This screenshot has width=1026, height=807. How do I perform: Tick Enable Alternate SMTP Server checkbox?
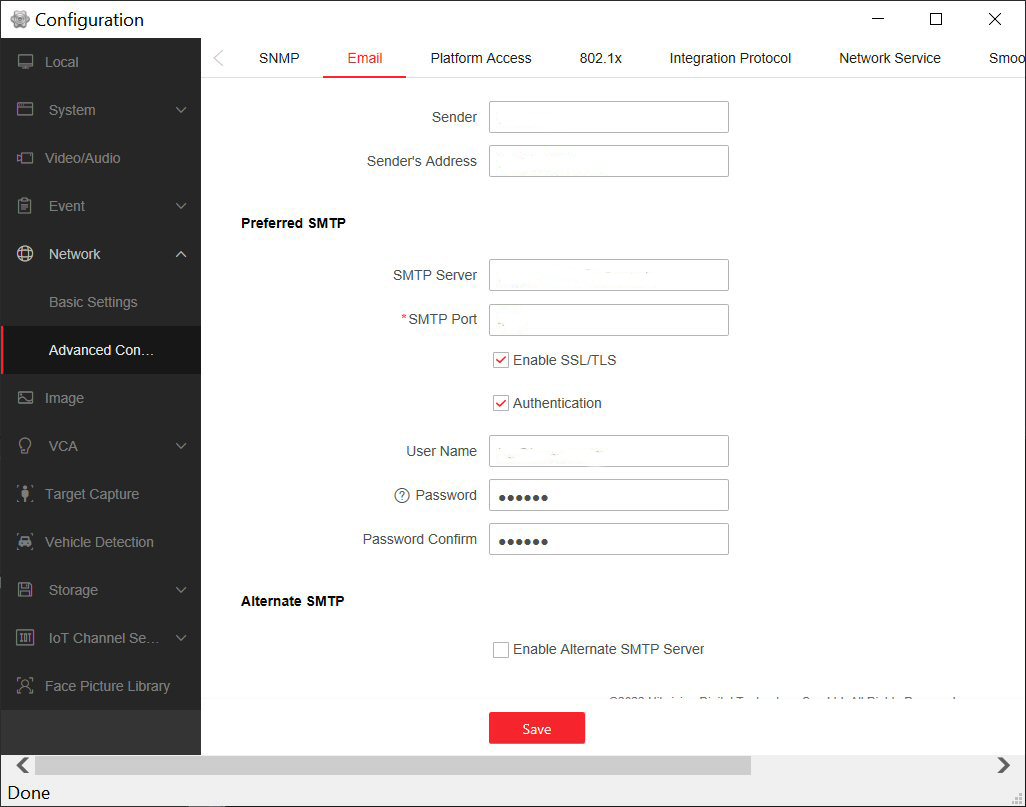pos(501,650)
